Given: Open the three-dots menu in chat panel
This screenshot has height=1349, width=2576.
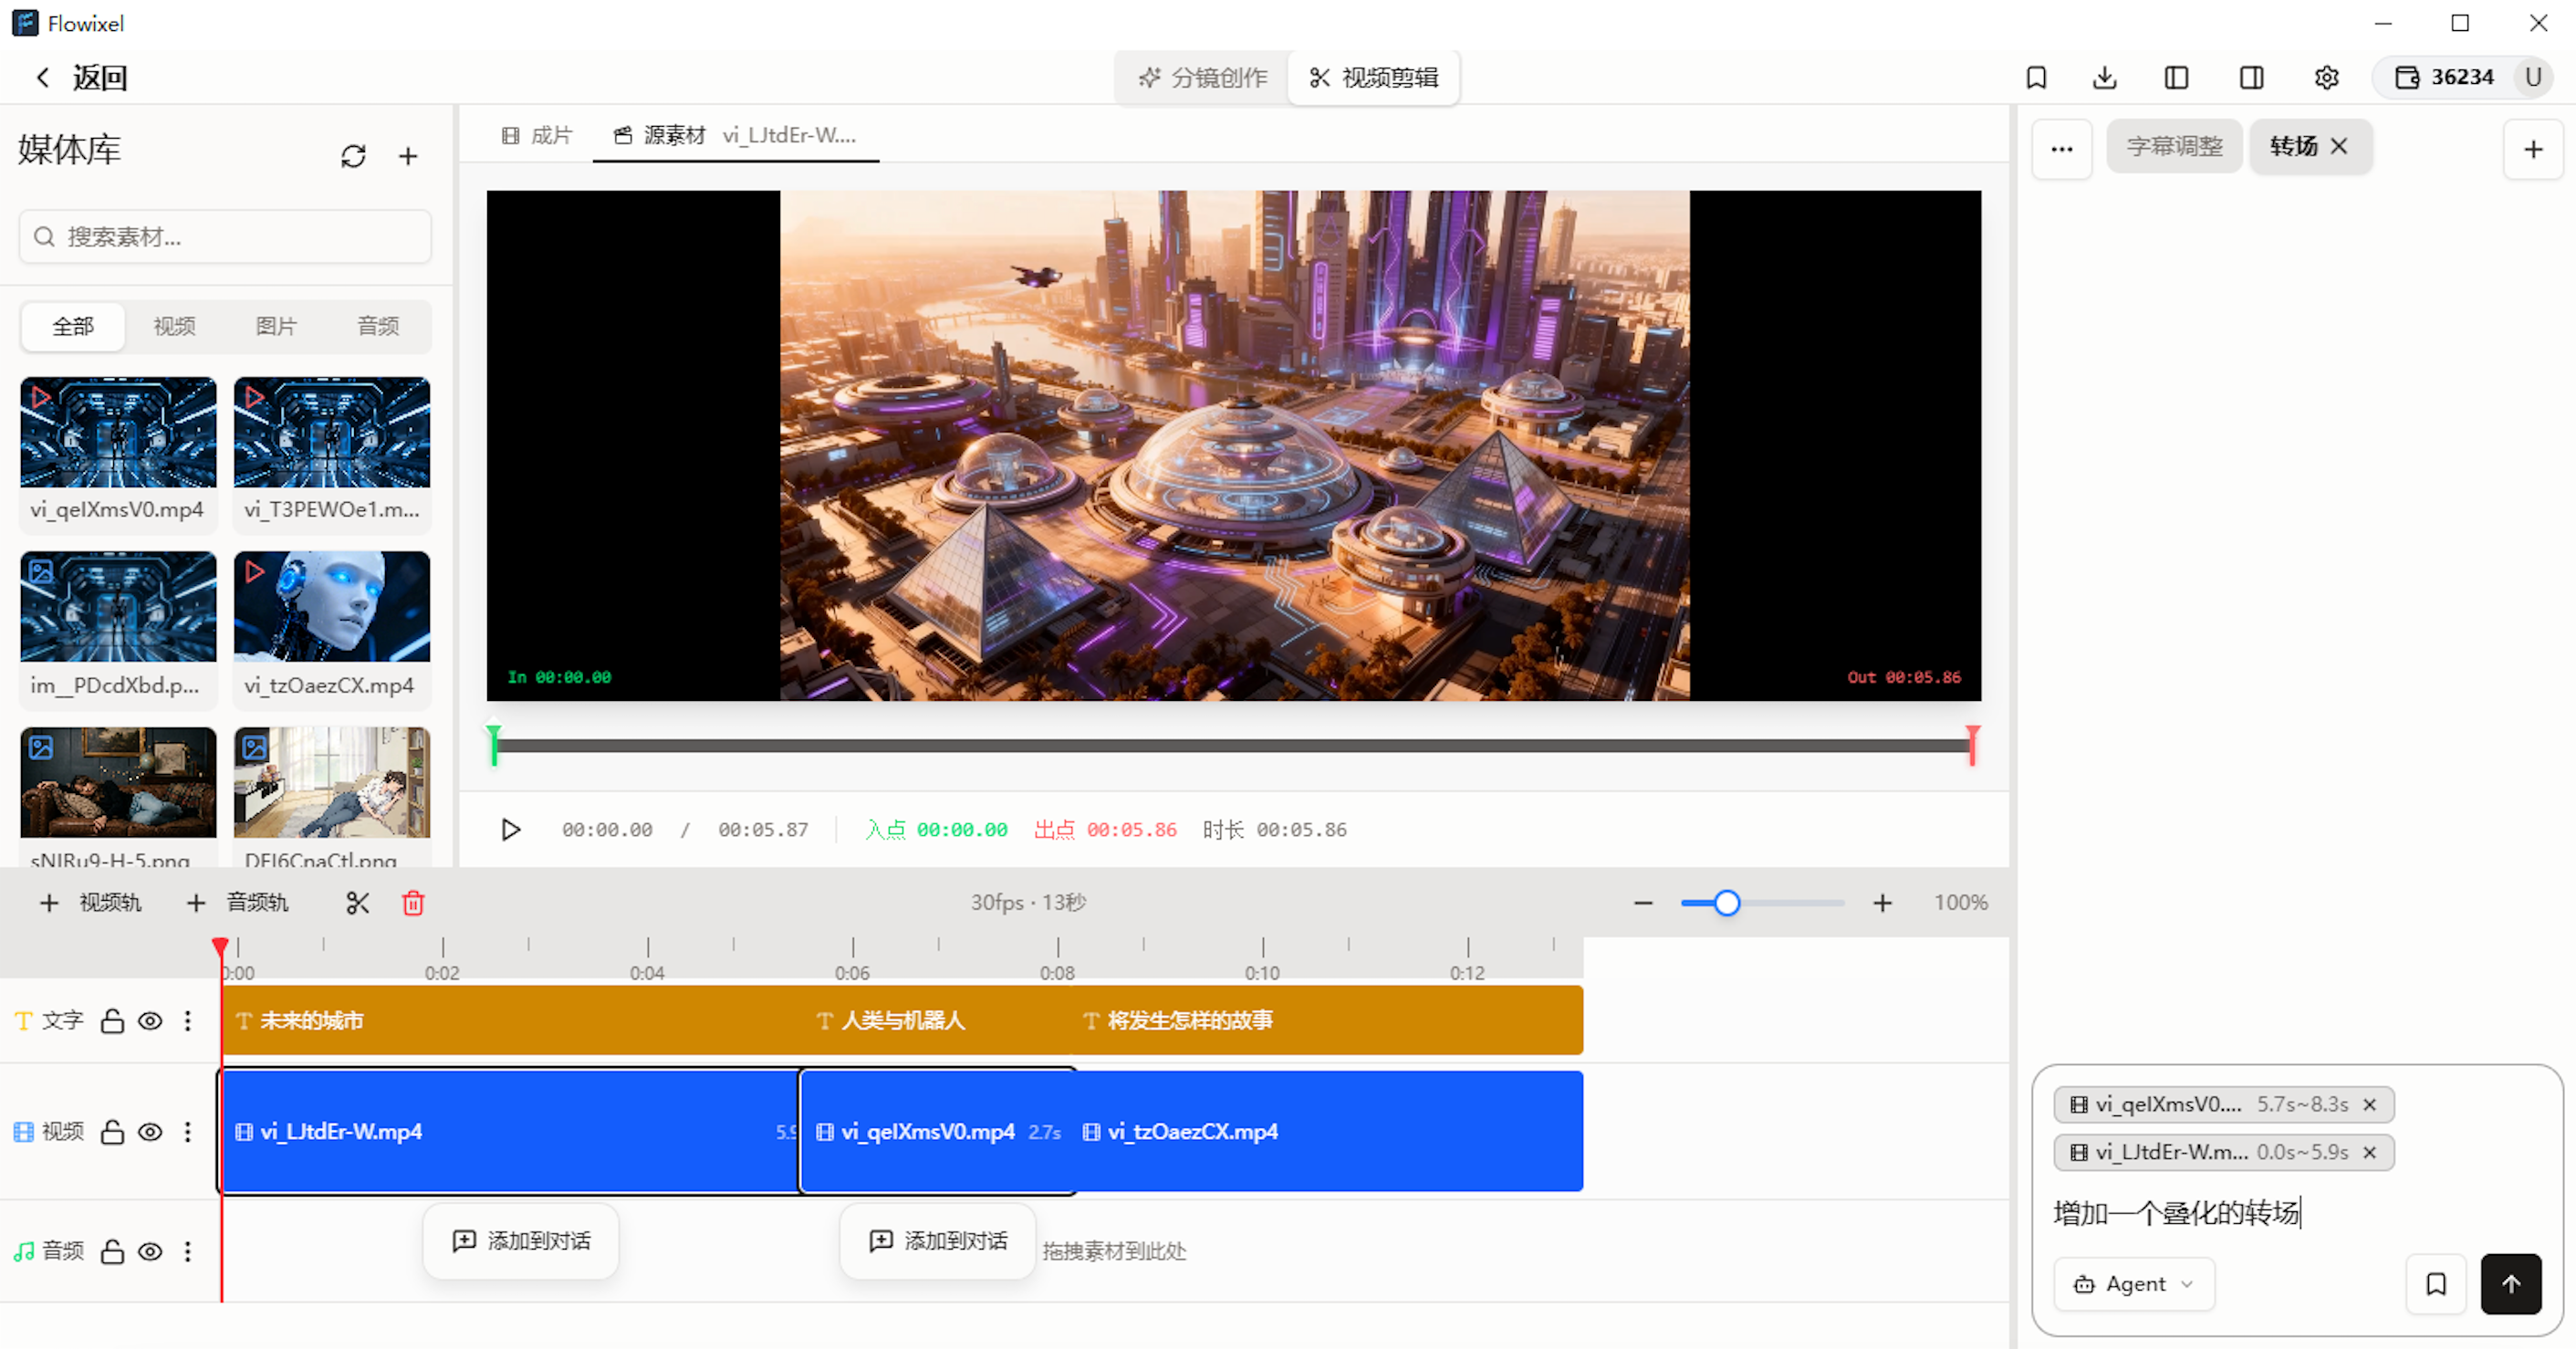Looking at the screenshot, I should (x=2062, y=149).
